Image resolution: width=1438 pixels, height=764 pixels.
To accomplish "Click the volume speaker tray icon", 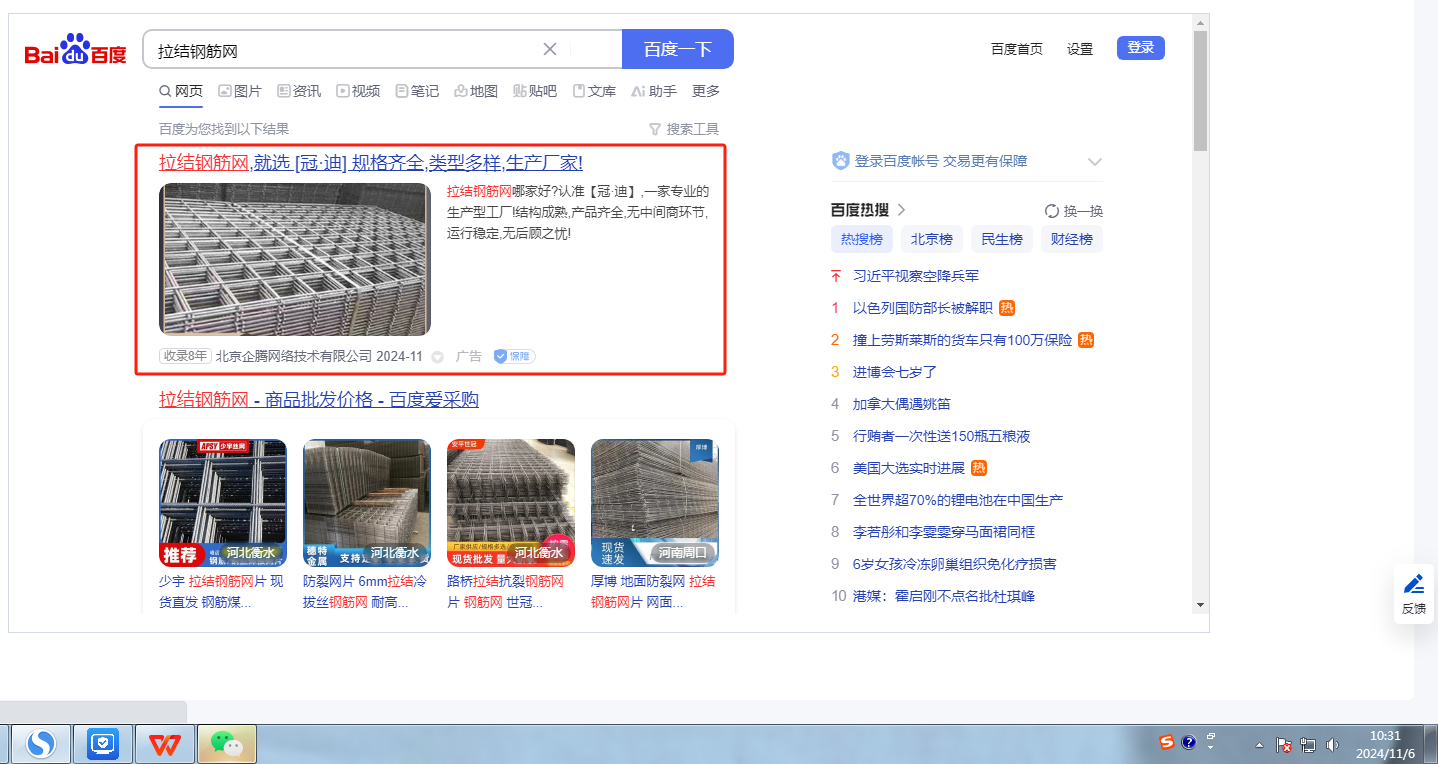I will (x=1332, y=745).
